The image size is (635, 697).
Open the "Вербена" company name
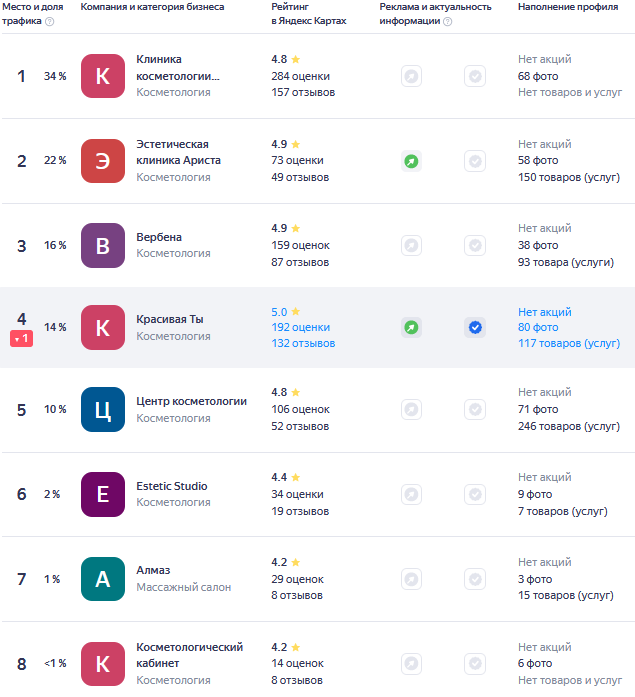(x=159, y=237)
